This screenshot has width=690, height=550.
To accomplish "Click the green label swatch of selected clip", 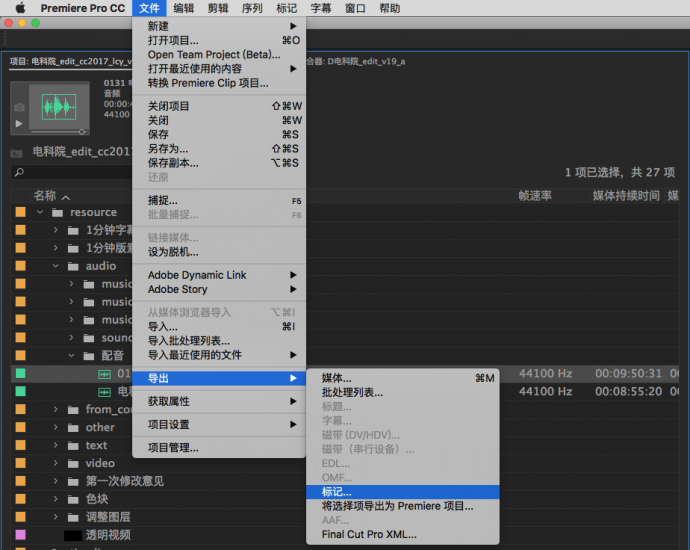I will click(x=21, y=374).
